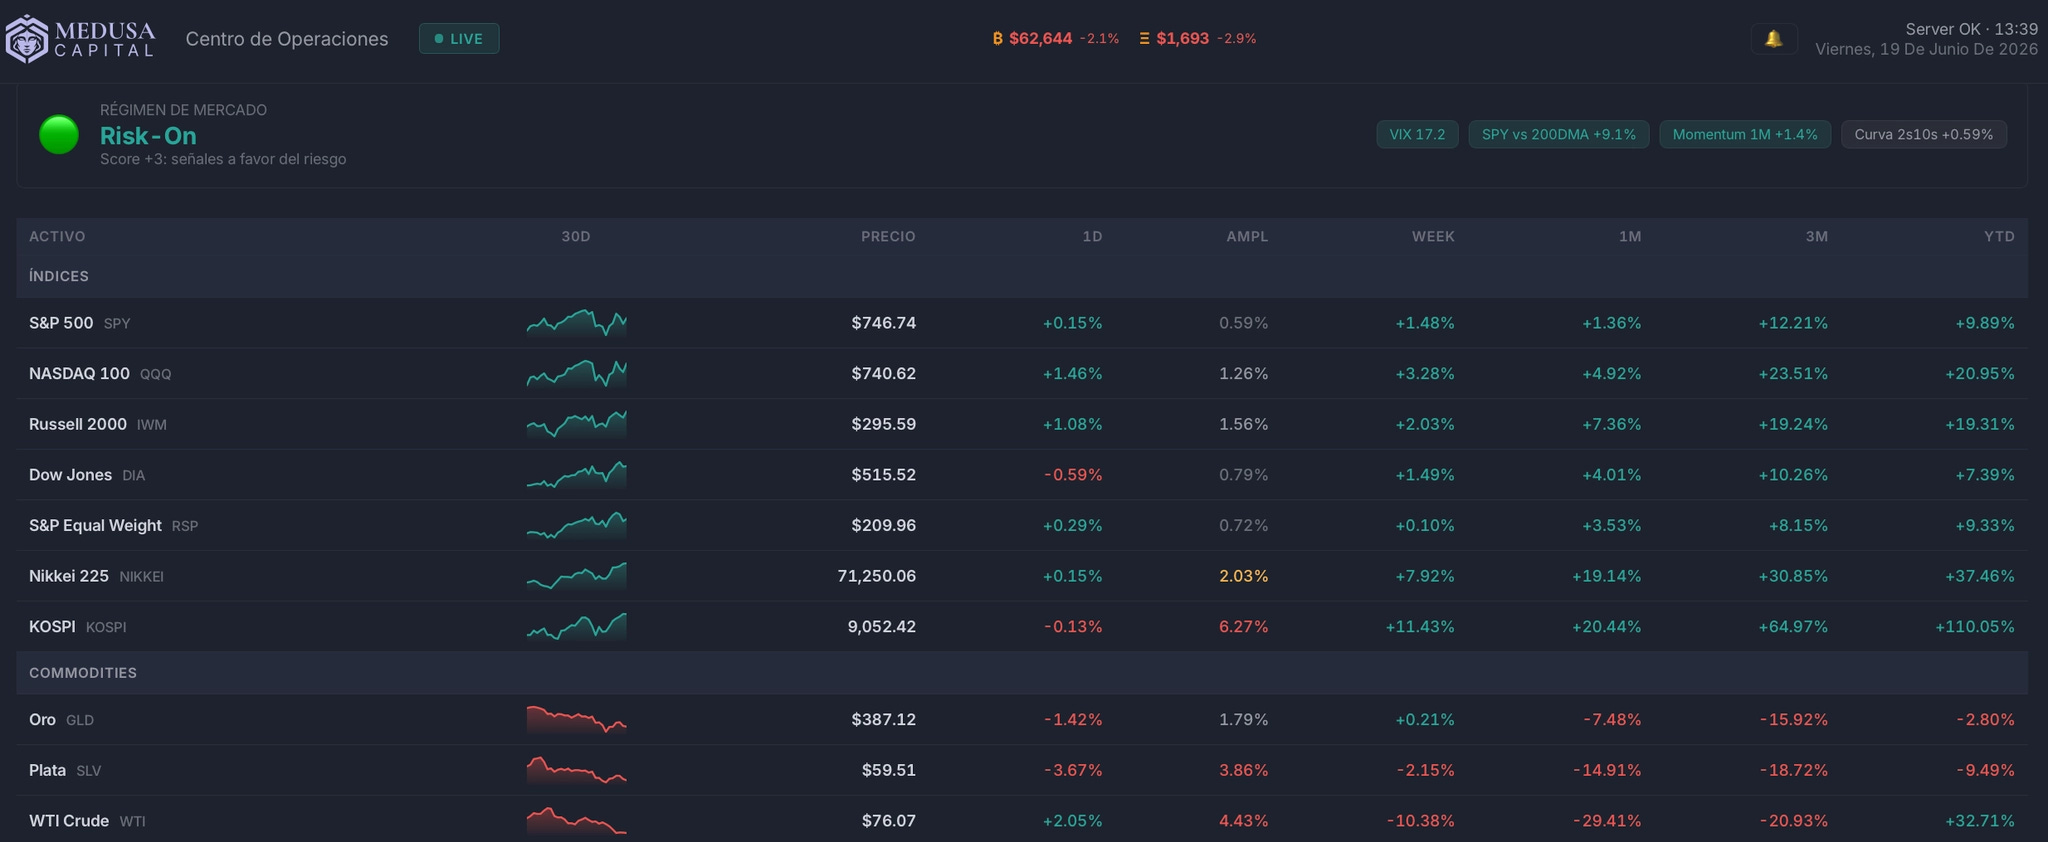Click the Ethereum price ticker icon

click(x=1144, y=39)
